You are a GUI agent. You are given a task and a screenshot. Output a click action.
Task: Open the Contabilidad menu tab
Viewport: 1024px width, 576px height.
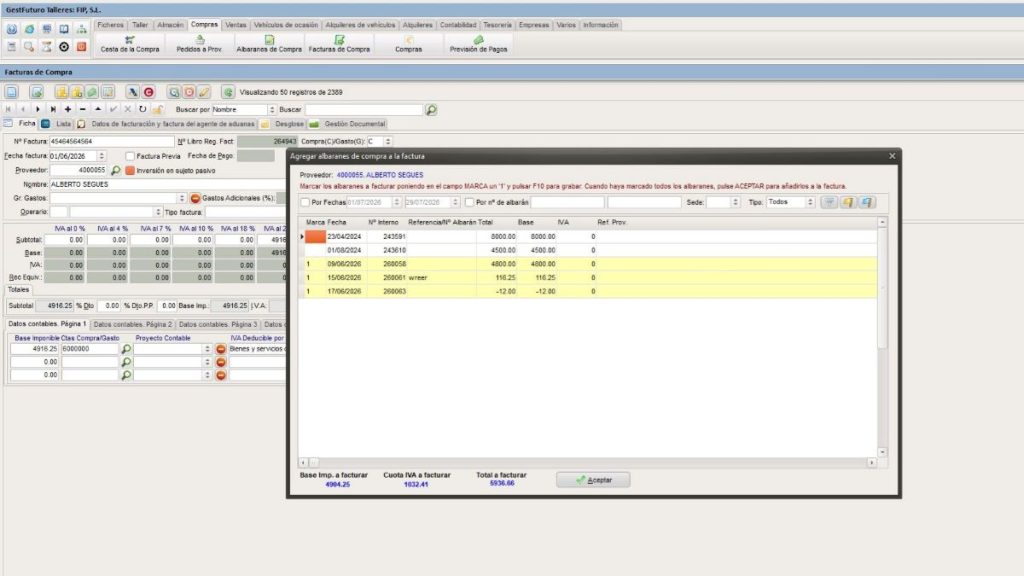click(458, 25)
